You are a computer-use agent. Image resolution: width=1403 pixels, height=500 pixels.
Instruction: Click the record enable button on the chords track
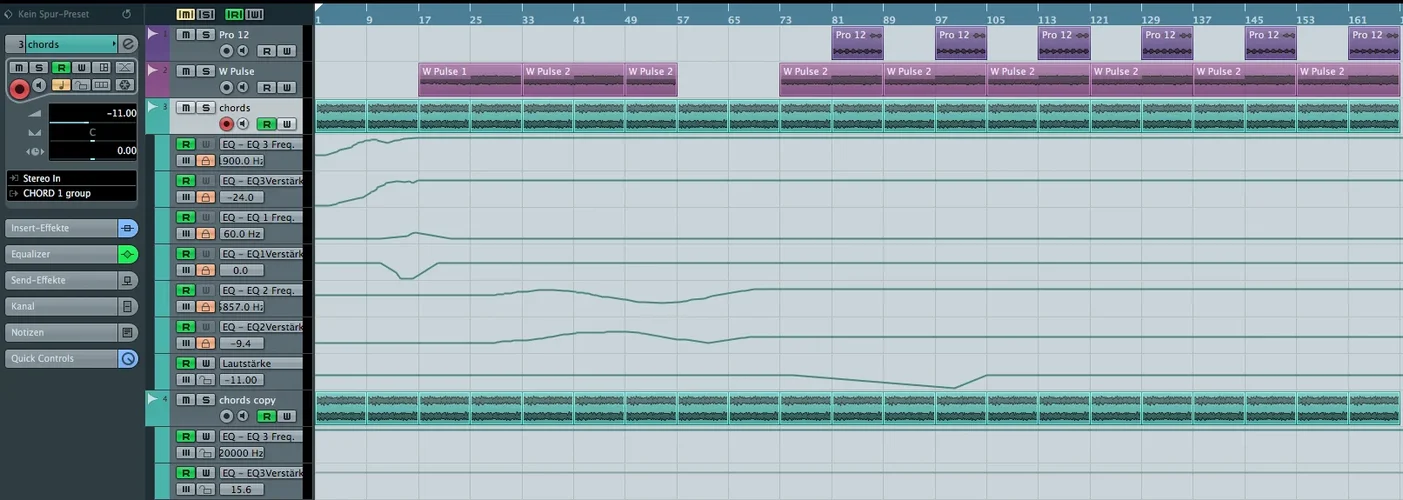(226, 124)
